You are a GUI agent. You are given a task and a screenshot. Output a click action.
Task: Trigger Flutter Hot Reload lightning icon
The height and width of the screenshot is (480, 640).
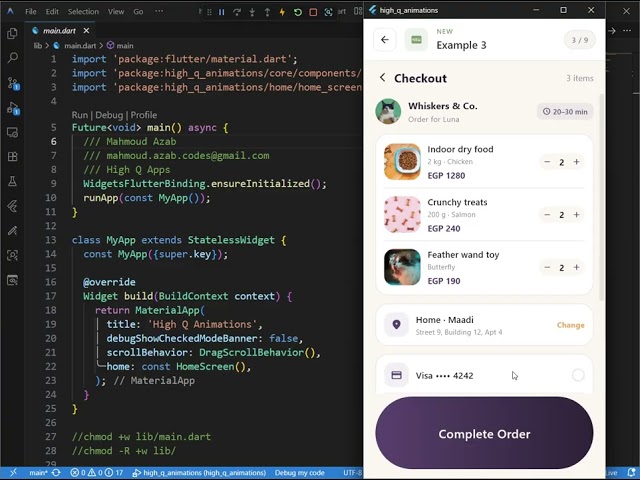282,12
